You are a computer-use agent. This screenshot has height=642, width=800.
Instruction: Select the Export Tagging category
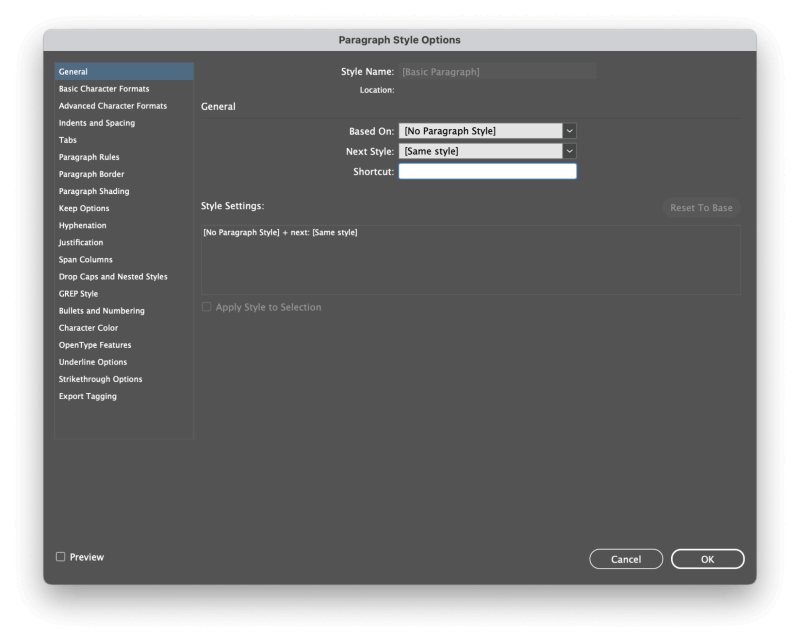(x=87, y=395)
